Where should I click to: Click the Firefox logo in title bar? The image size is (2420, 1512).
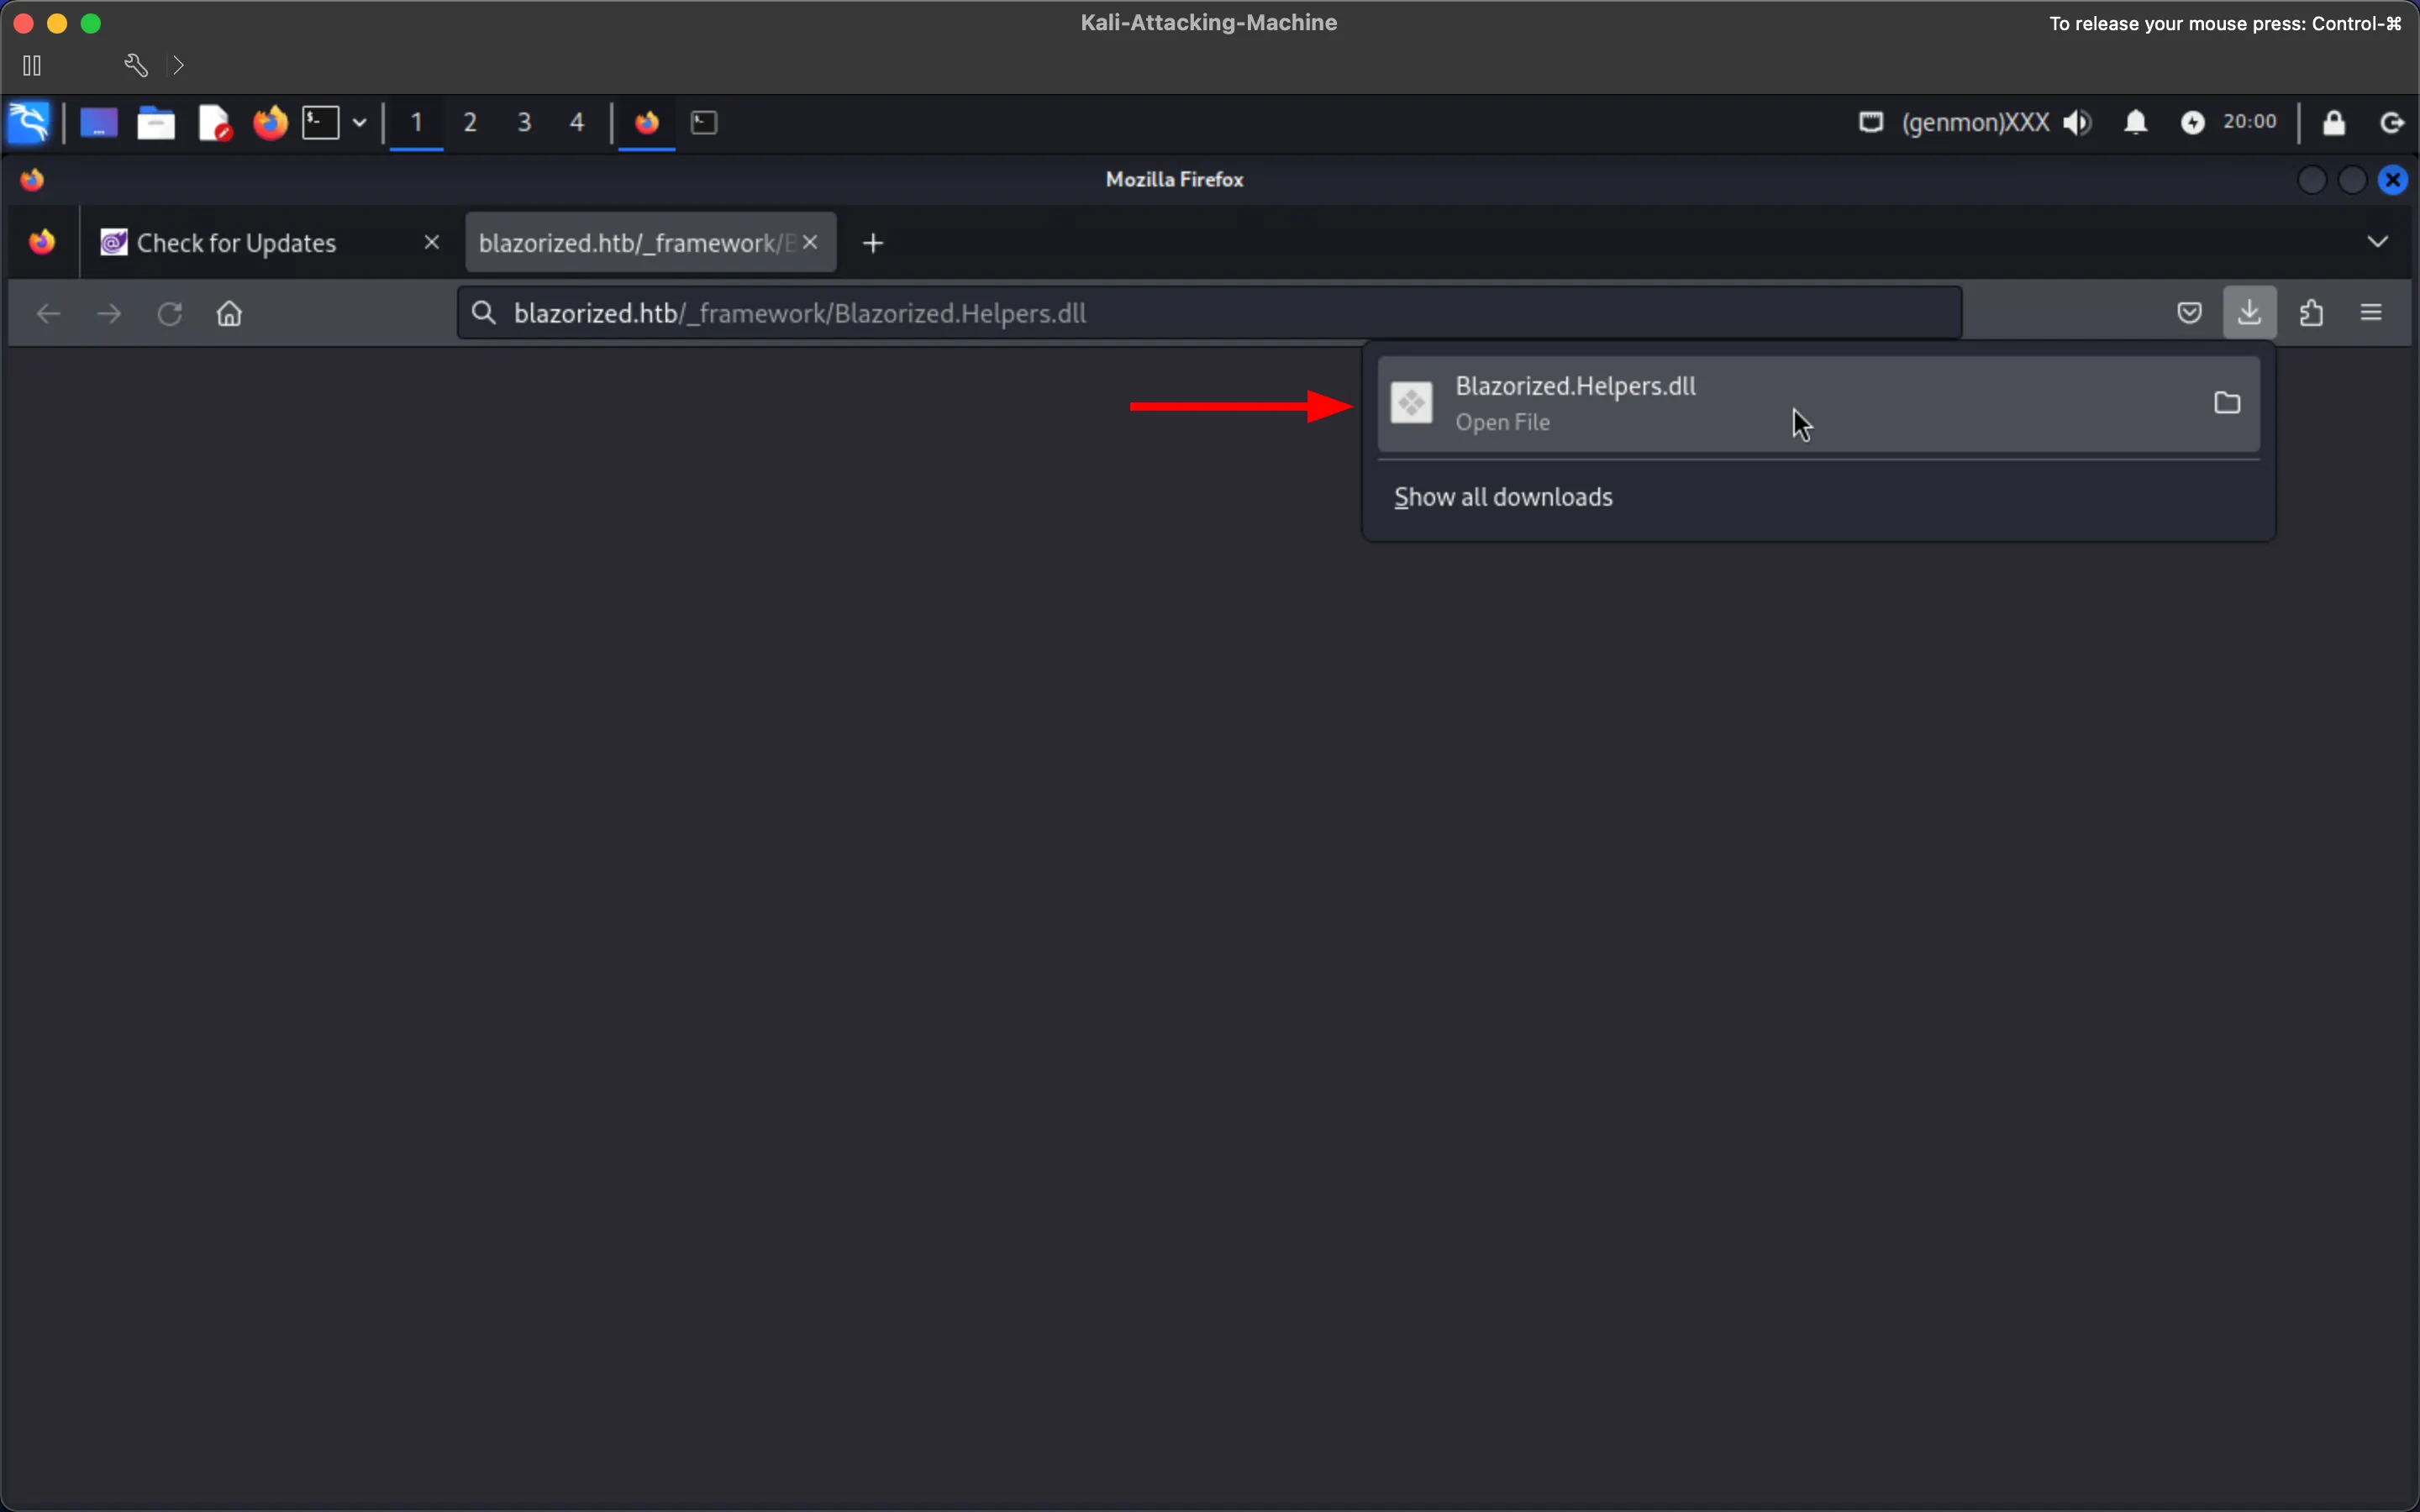[32, 180]
